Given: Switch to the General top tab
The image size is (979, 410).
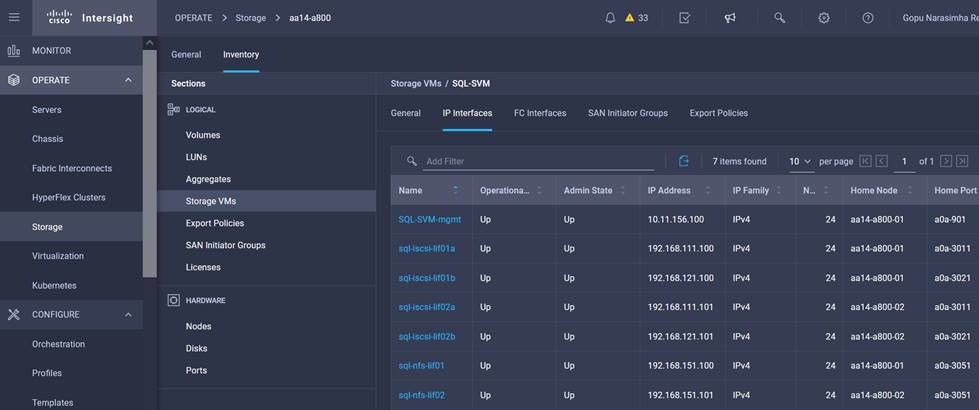Looking at the screenshot, I should coord(186,54).
